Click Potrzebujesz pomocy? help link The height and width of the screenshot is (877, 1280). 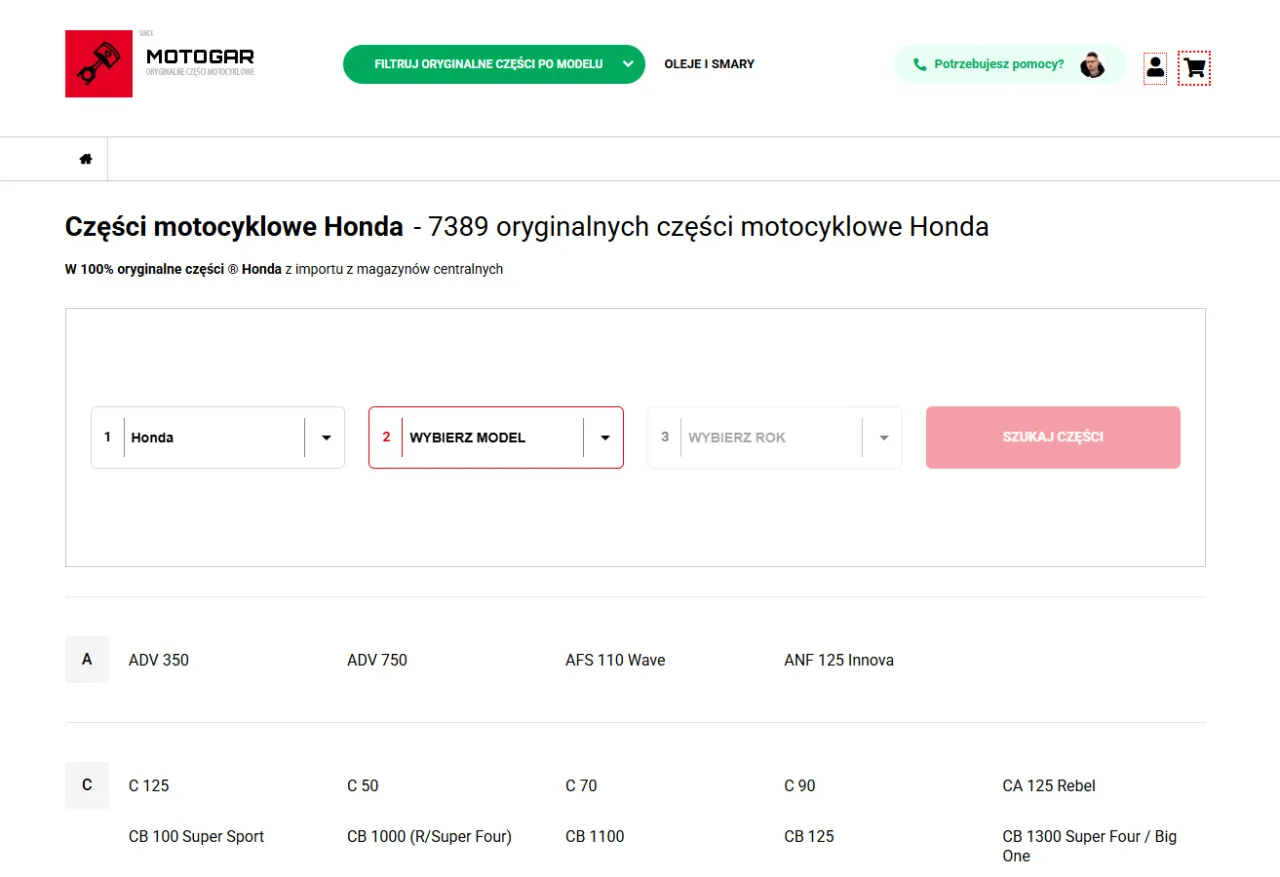pyautogui.click(x=997, y=63)
